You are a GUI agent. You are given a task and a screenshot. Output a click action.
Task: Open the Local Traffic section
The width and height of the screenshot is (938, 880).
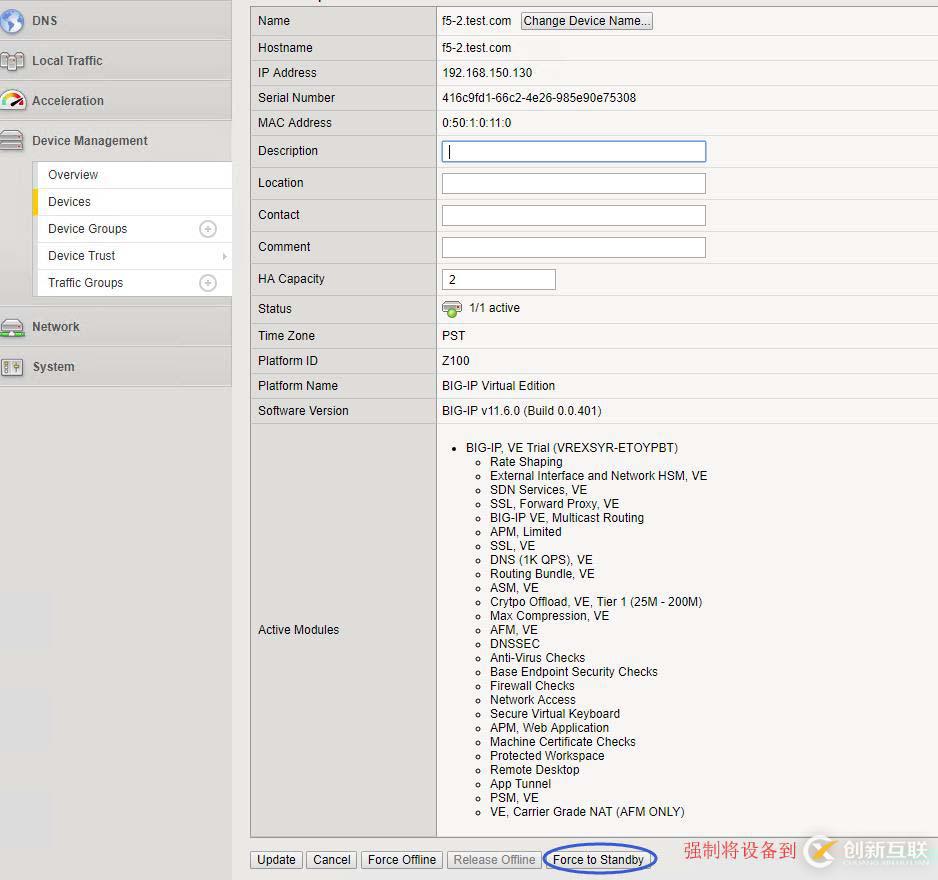67,61
